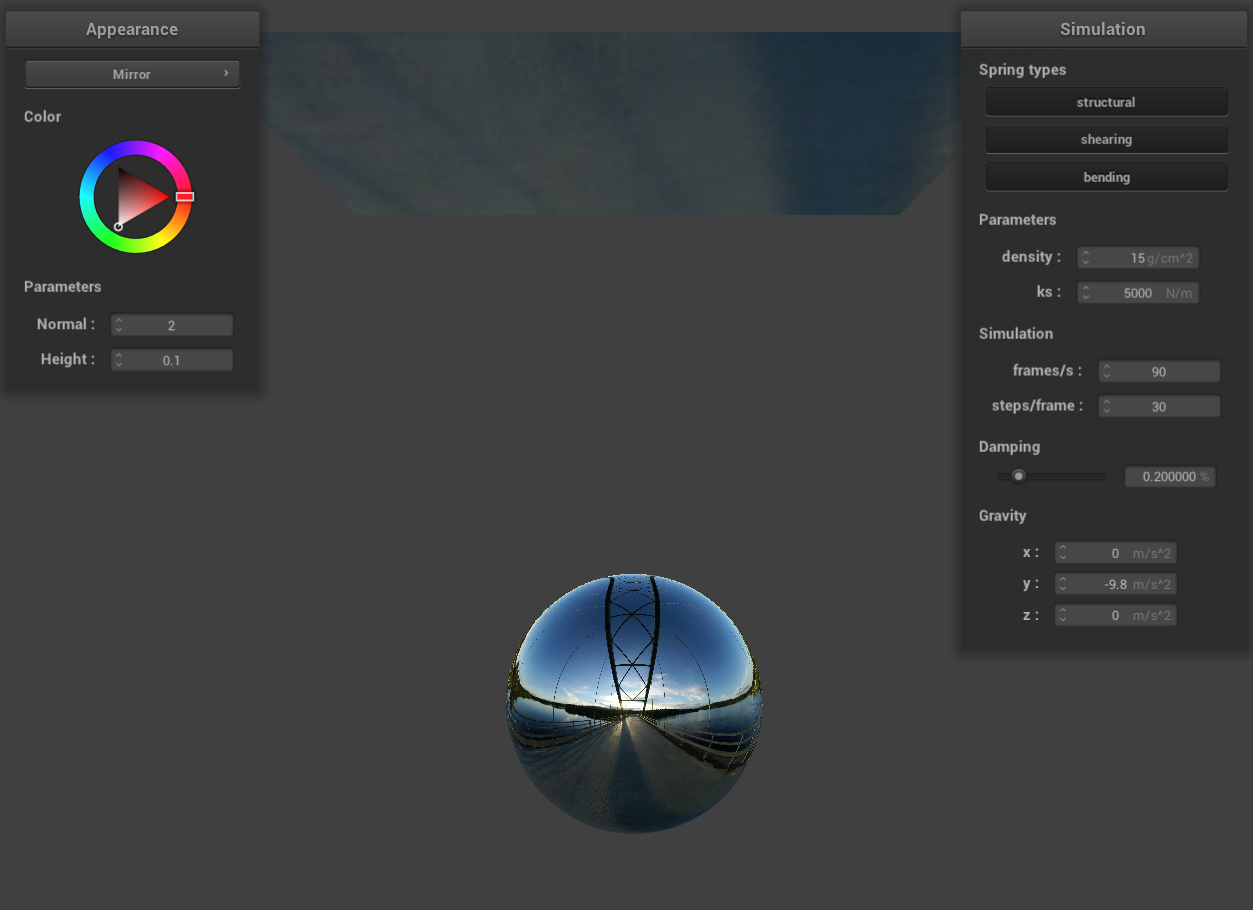
Task: Toggle shearing spring type
Action: pos(1106,139)
